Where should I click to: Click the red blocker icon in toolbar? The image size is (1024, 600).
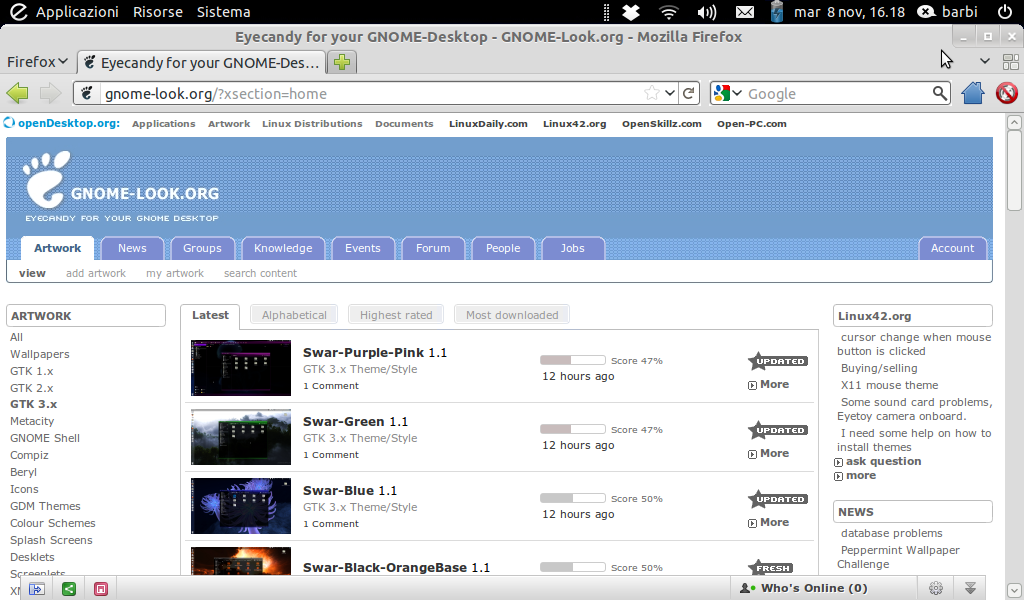1006,93
